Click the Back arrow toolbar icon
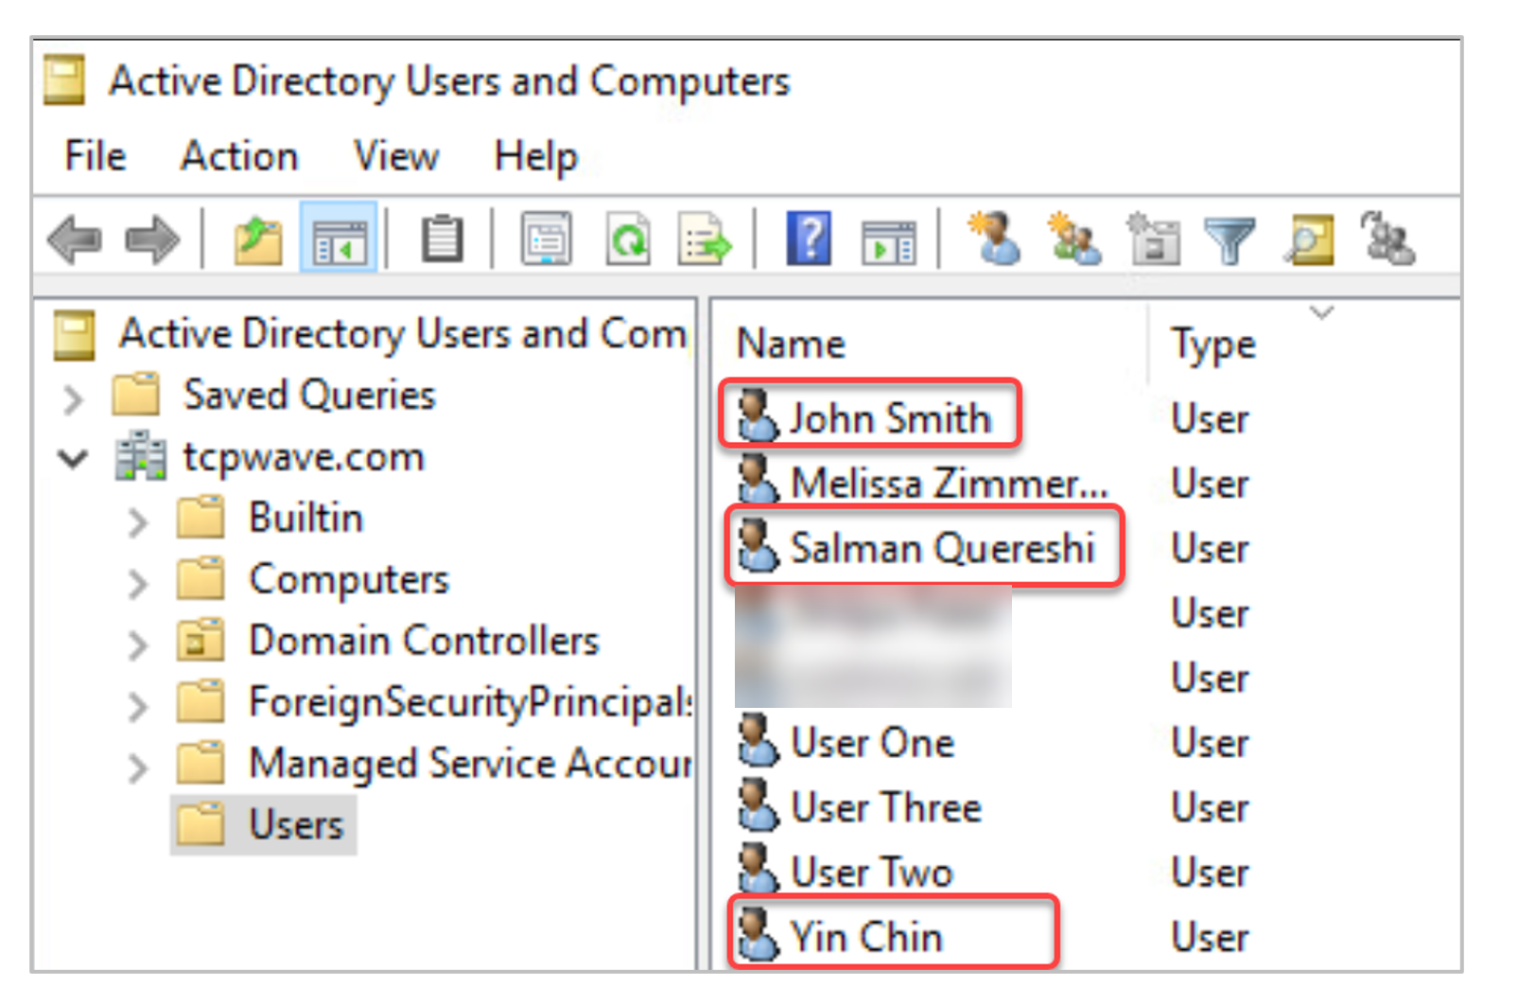The image size is (1536, 1006). tap(74, 241)
